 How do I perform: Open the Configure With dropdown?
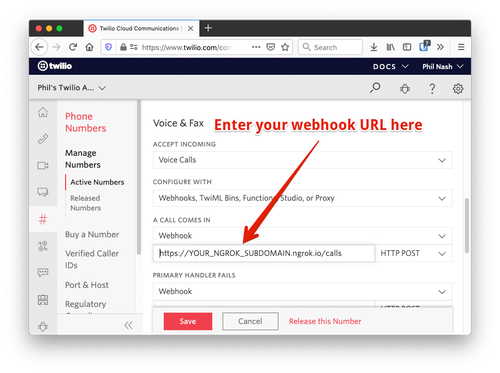point(302,198)
